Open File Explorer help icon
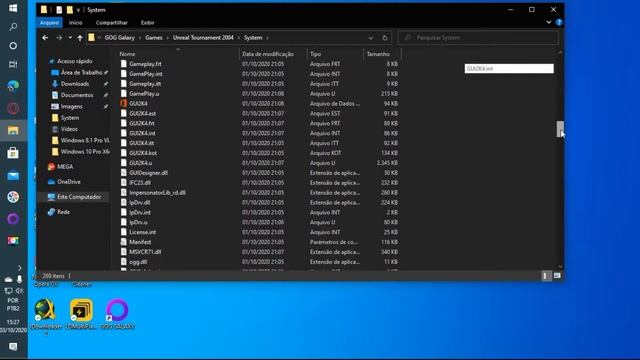 559,22
